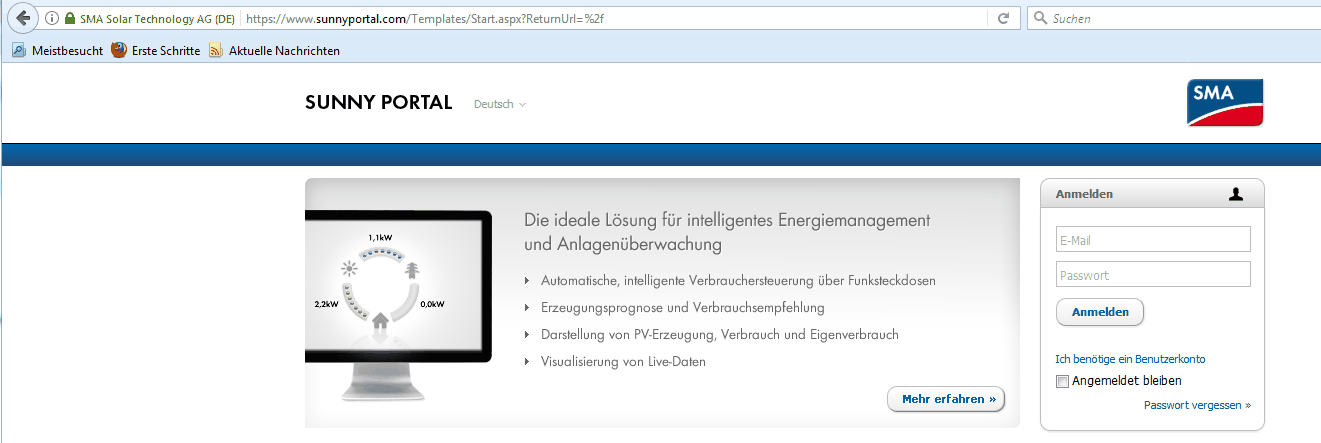Open Erste Schritte Firefox bookmark
Screen dimensions: 1321x443
click(x=156, y=50)
